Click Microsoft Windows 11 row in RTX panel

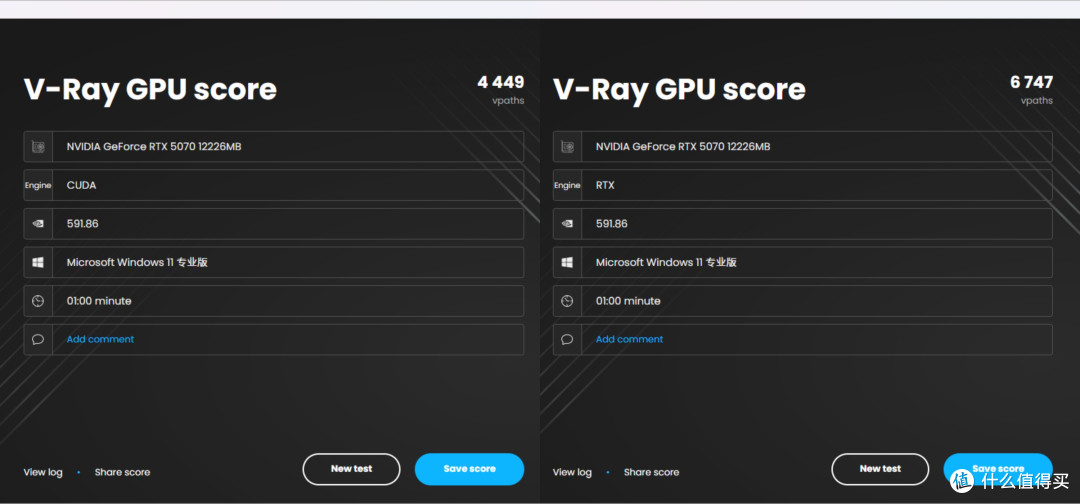point(802,262)
